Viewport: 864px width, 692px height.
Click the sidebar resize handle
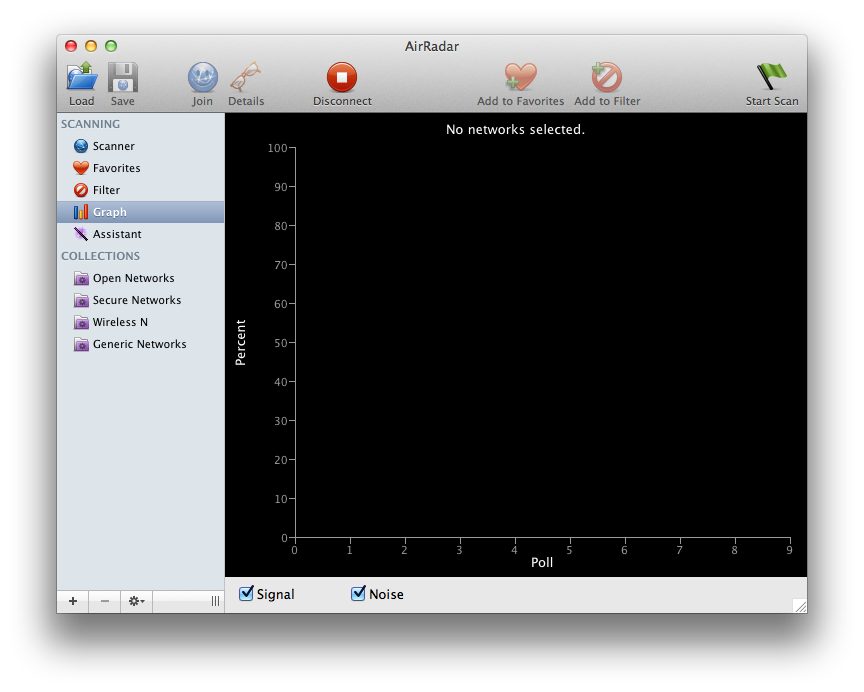pyautogui.click(x=214, y=601)
